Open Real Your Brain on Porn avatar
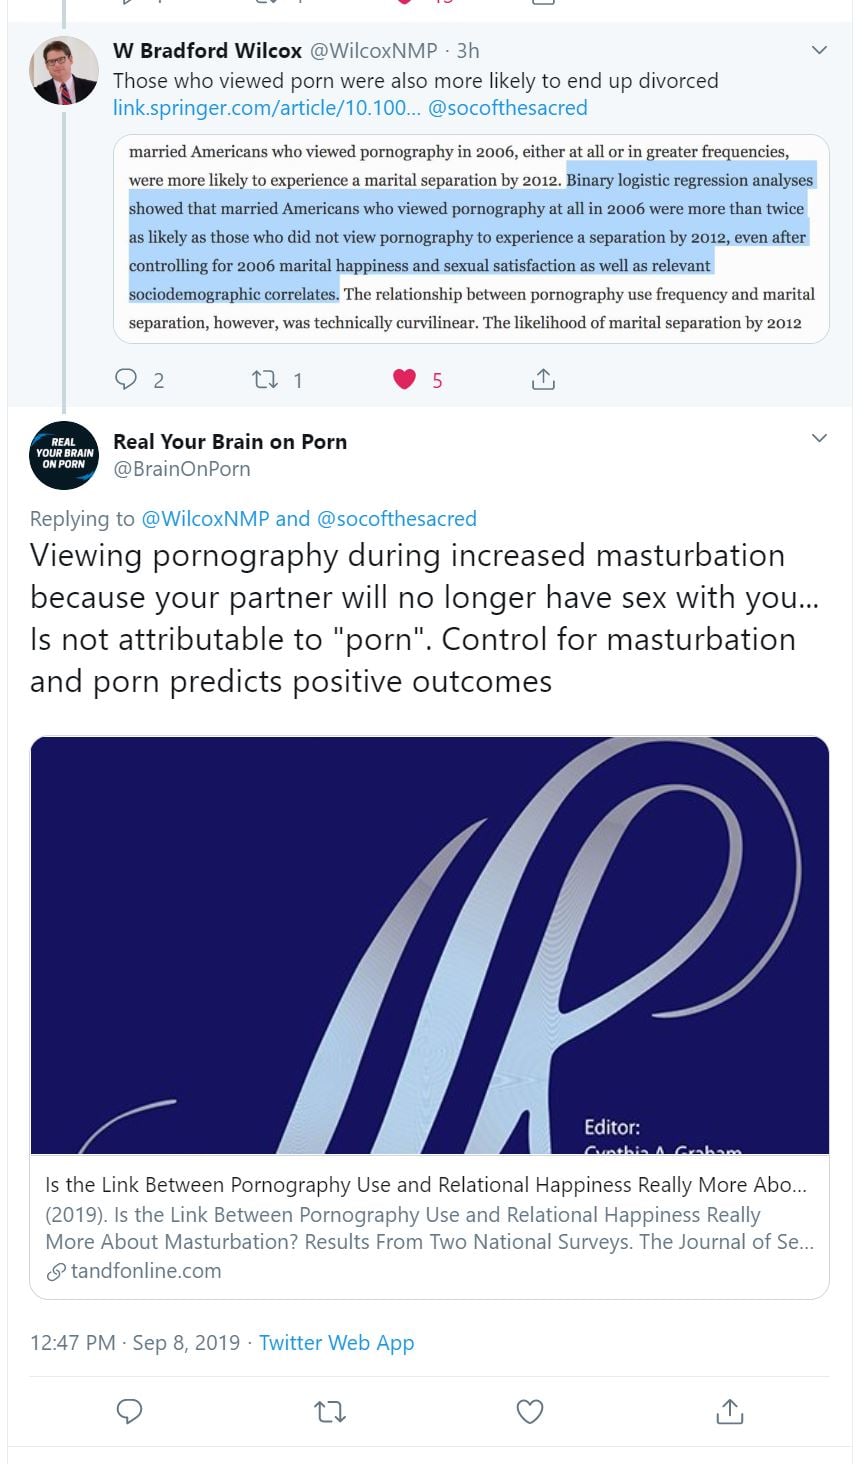Viewport: 866px width, 1464px height. pyautogui.click(x=64, y=455)
